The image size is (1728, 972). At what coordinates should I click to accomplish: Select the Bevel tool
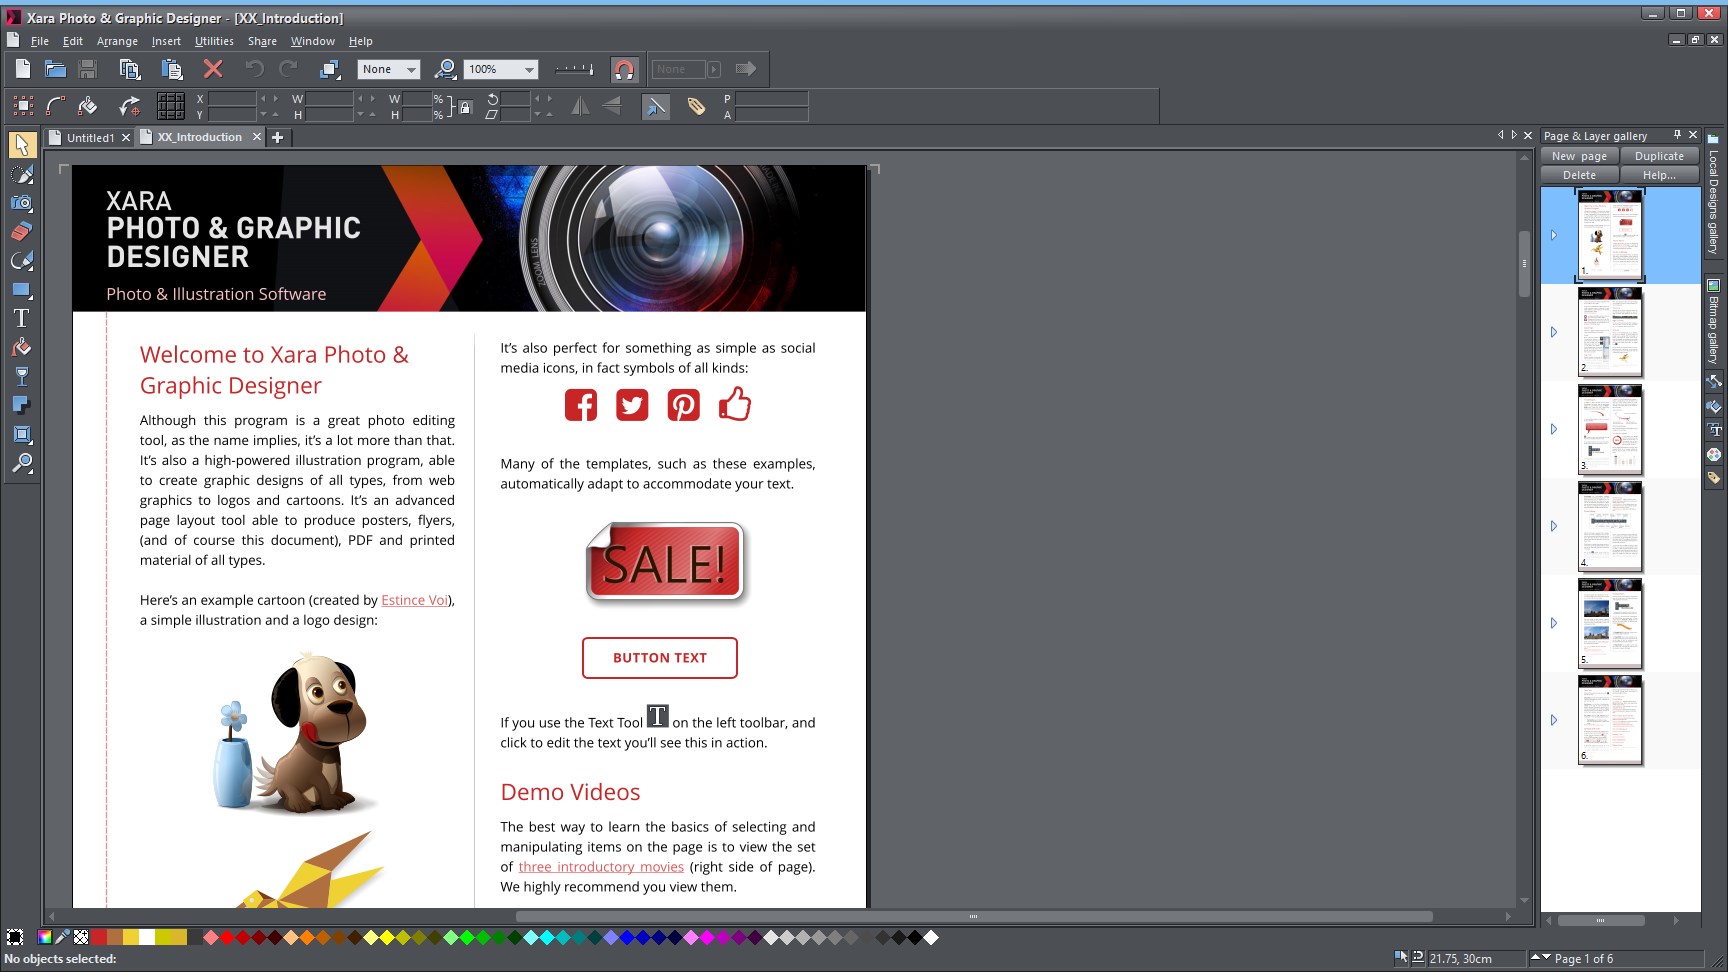pos(22,434)
